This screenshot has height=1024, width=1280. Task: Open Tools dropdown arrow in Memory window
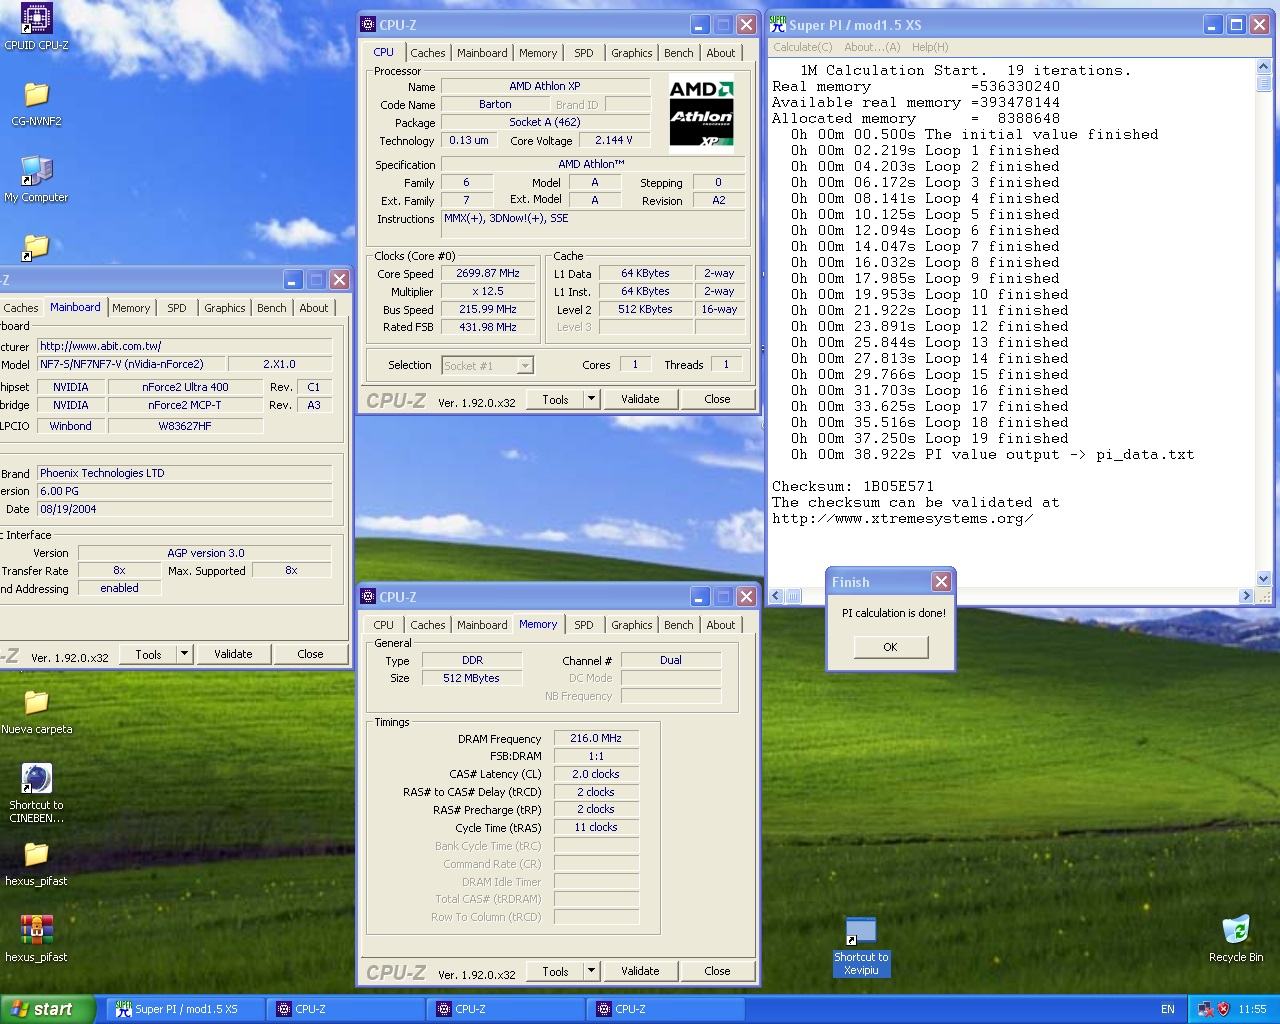click(591, 971)
